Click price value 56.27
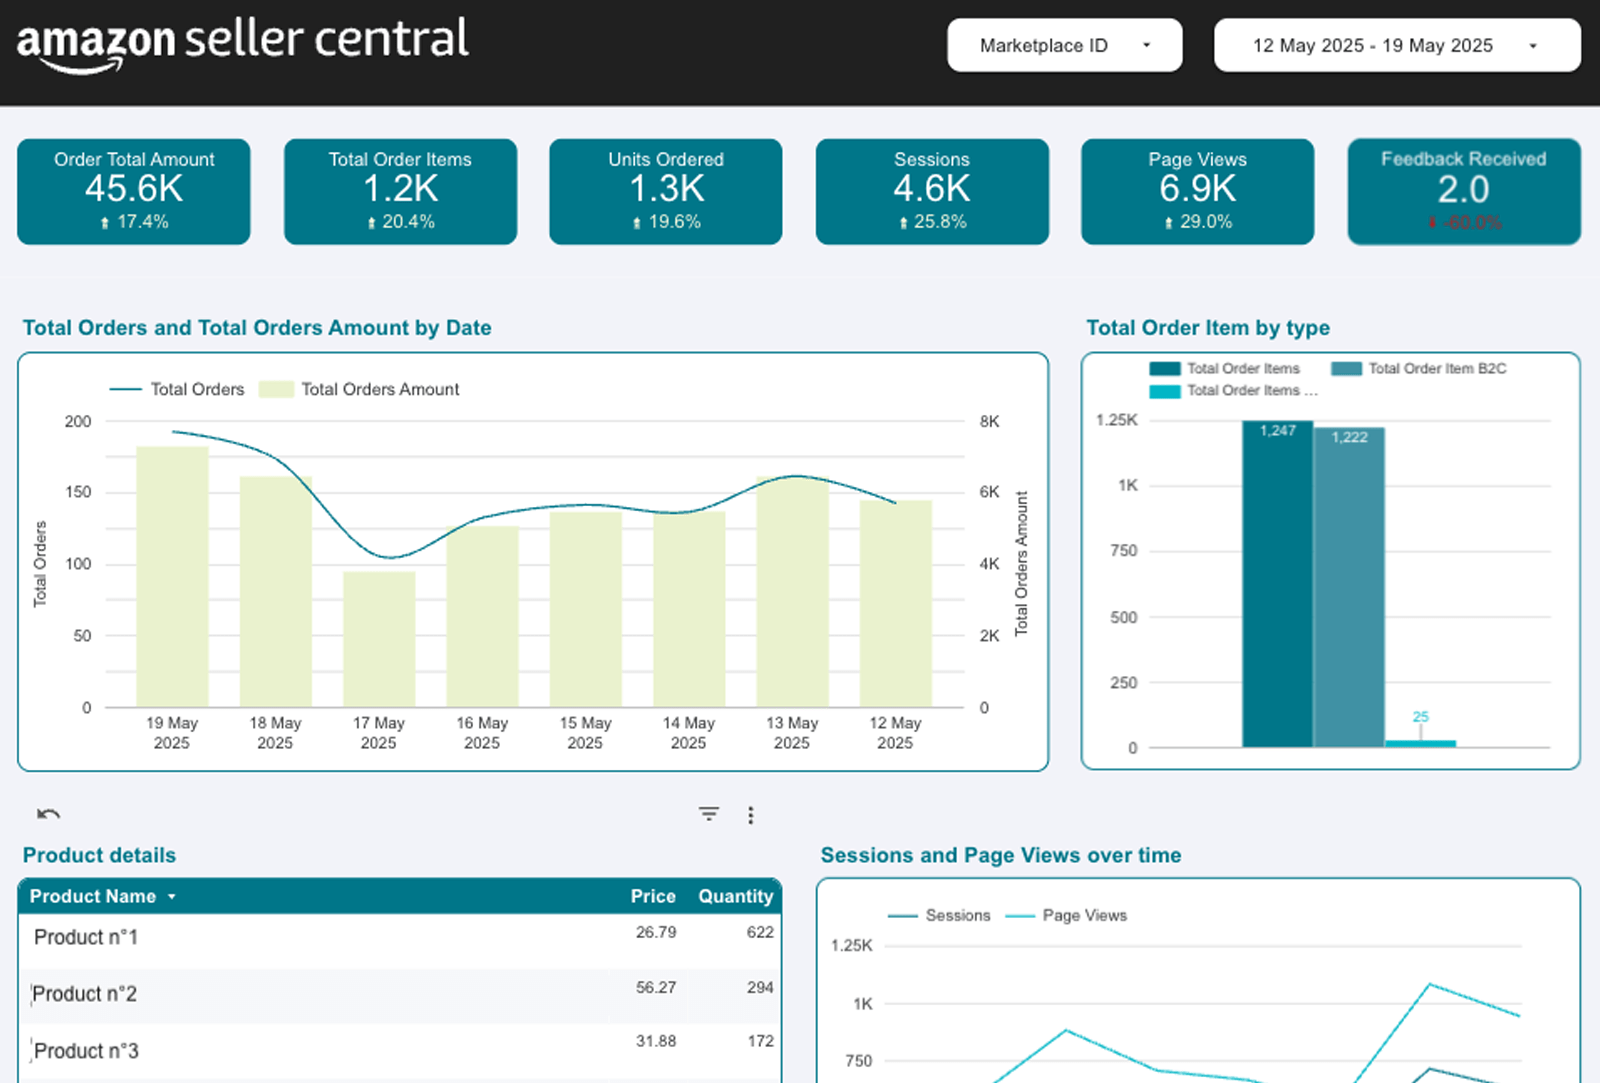1600x1083 pixels. [656, 987]
